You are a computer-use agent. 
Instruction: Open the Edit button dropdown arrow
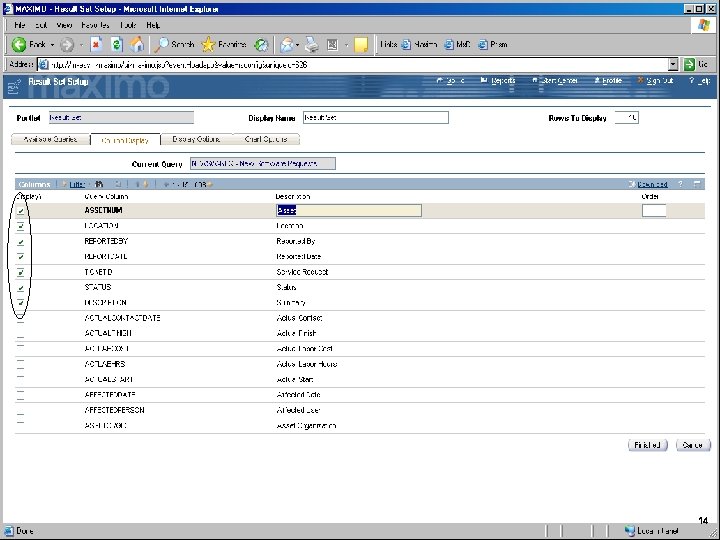click(346, 45)
